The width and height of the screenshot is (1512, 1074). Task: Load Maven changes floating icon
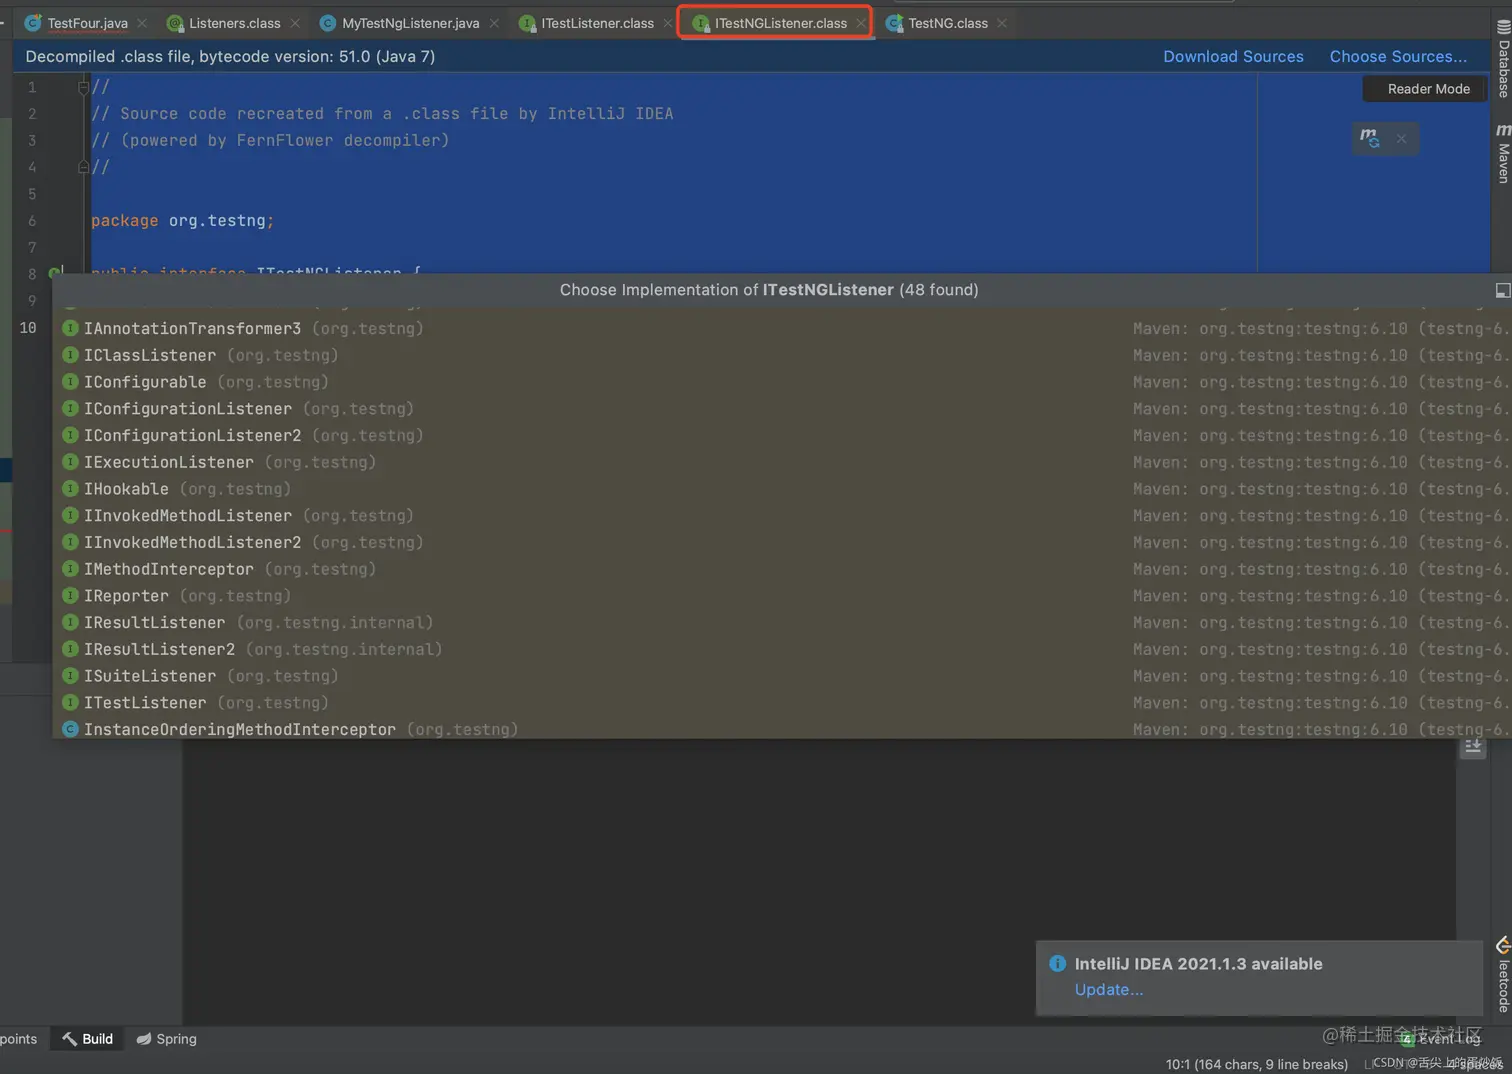tap(1369, 138)
